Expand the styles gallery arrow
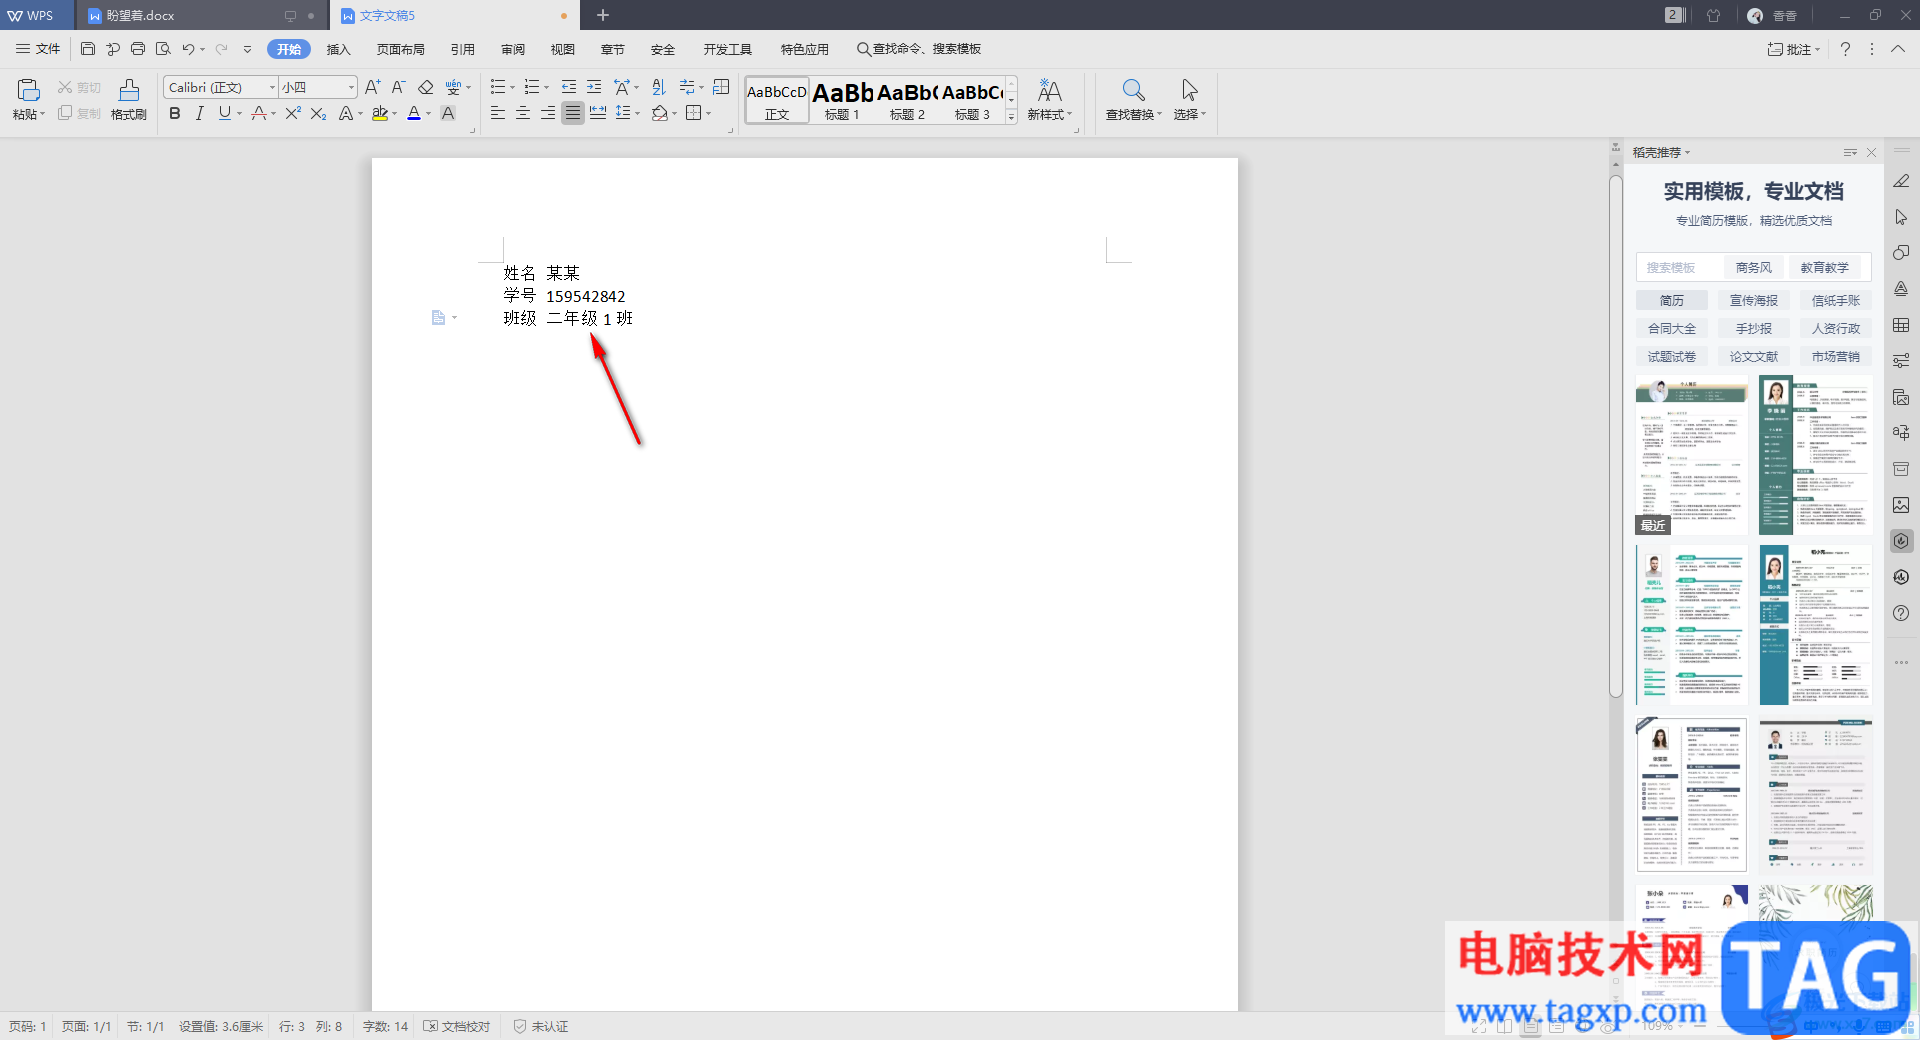The width and height of the screenshot is (1920, 1040). (1011, 116)
